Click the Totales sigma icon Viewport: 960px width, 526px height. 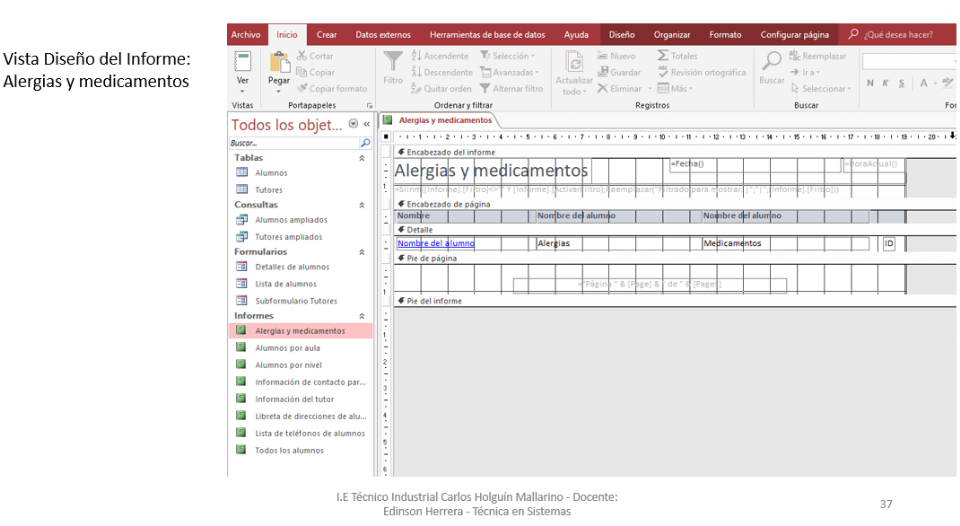pos(663,56)
